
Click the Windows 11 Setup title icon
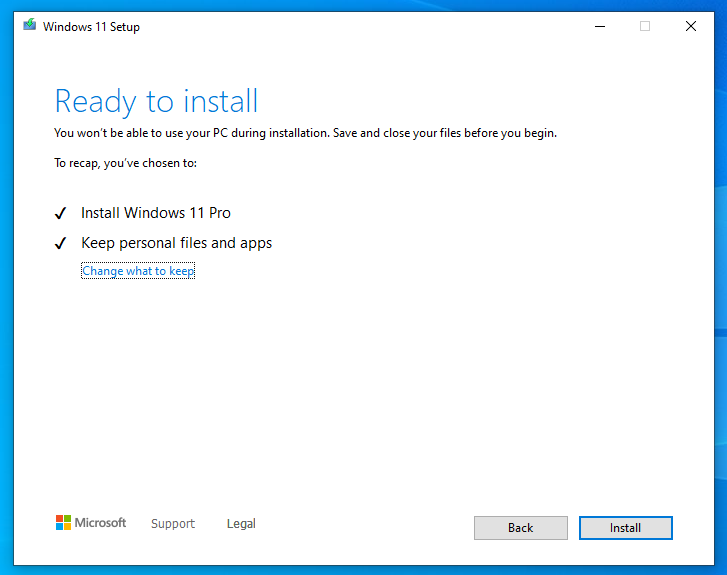30,25
